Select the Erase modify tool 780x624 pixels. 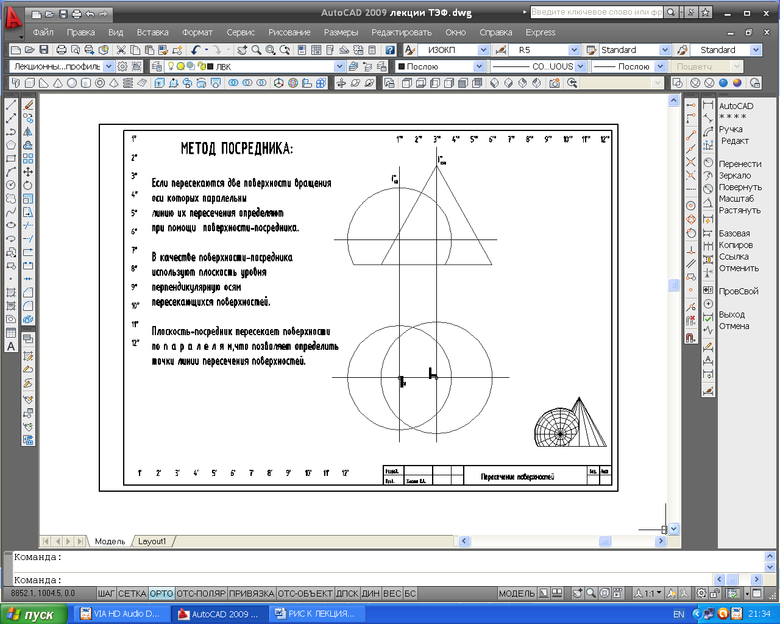click(x=28, y=104)
